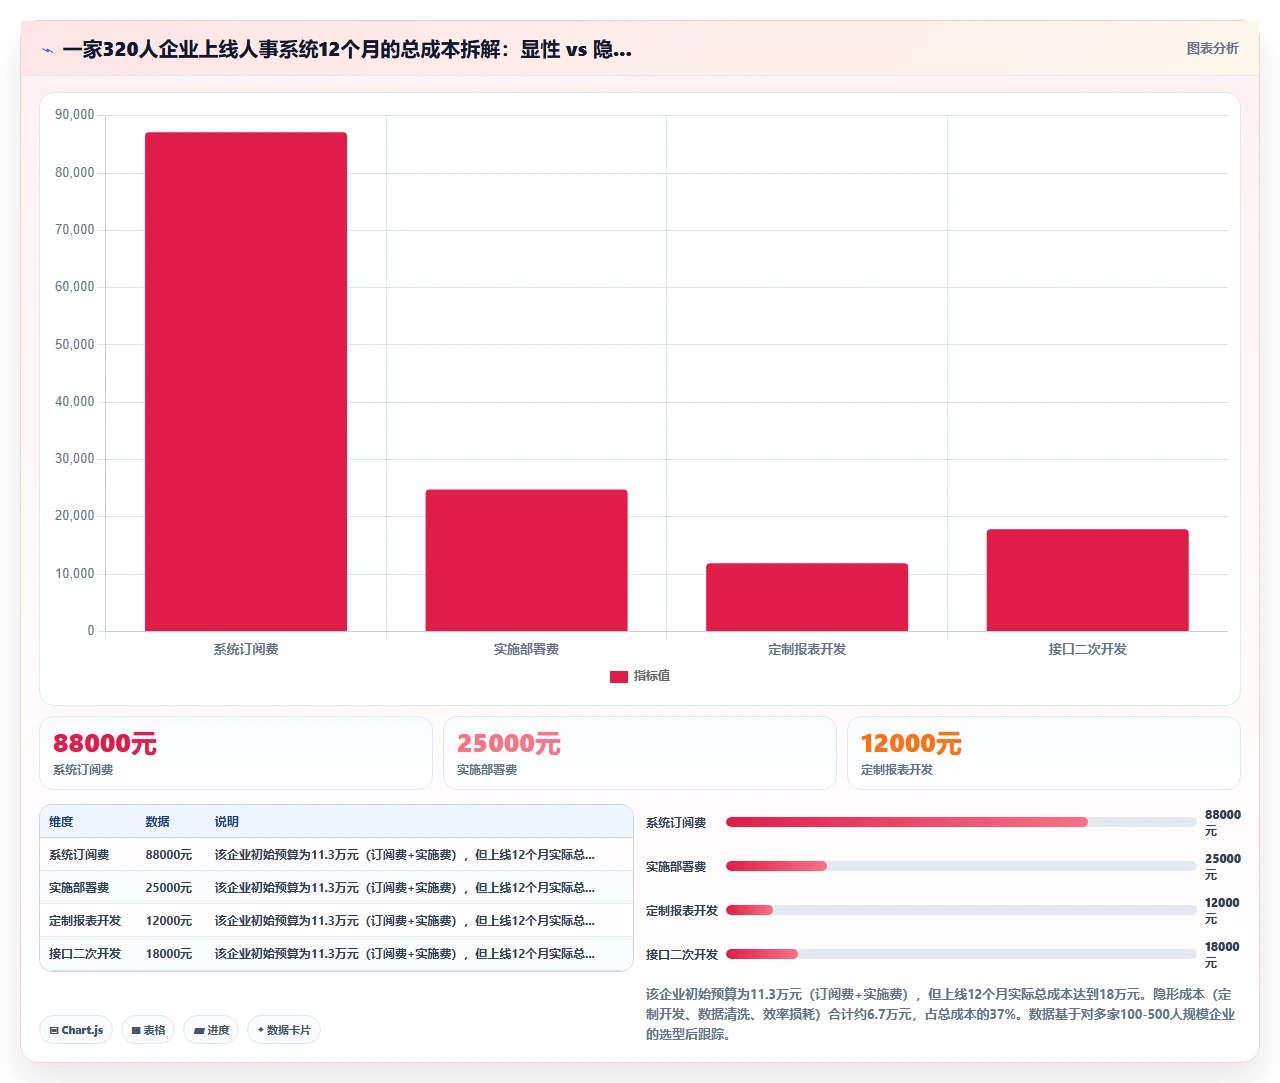Click the 接口二次开发 row description cell
The height and width of the screenshot is (1083, 1280).
(405, 954)
